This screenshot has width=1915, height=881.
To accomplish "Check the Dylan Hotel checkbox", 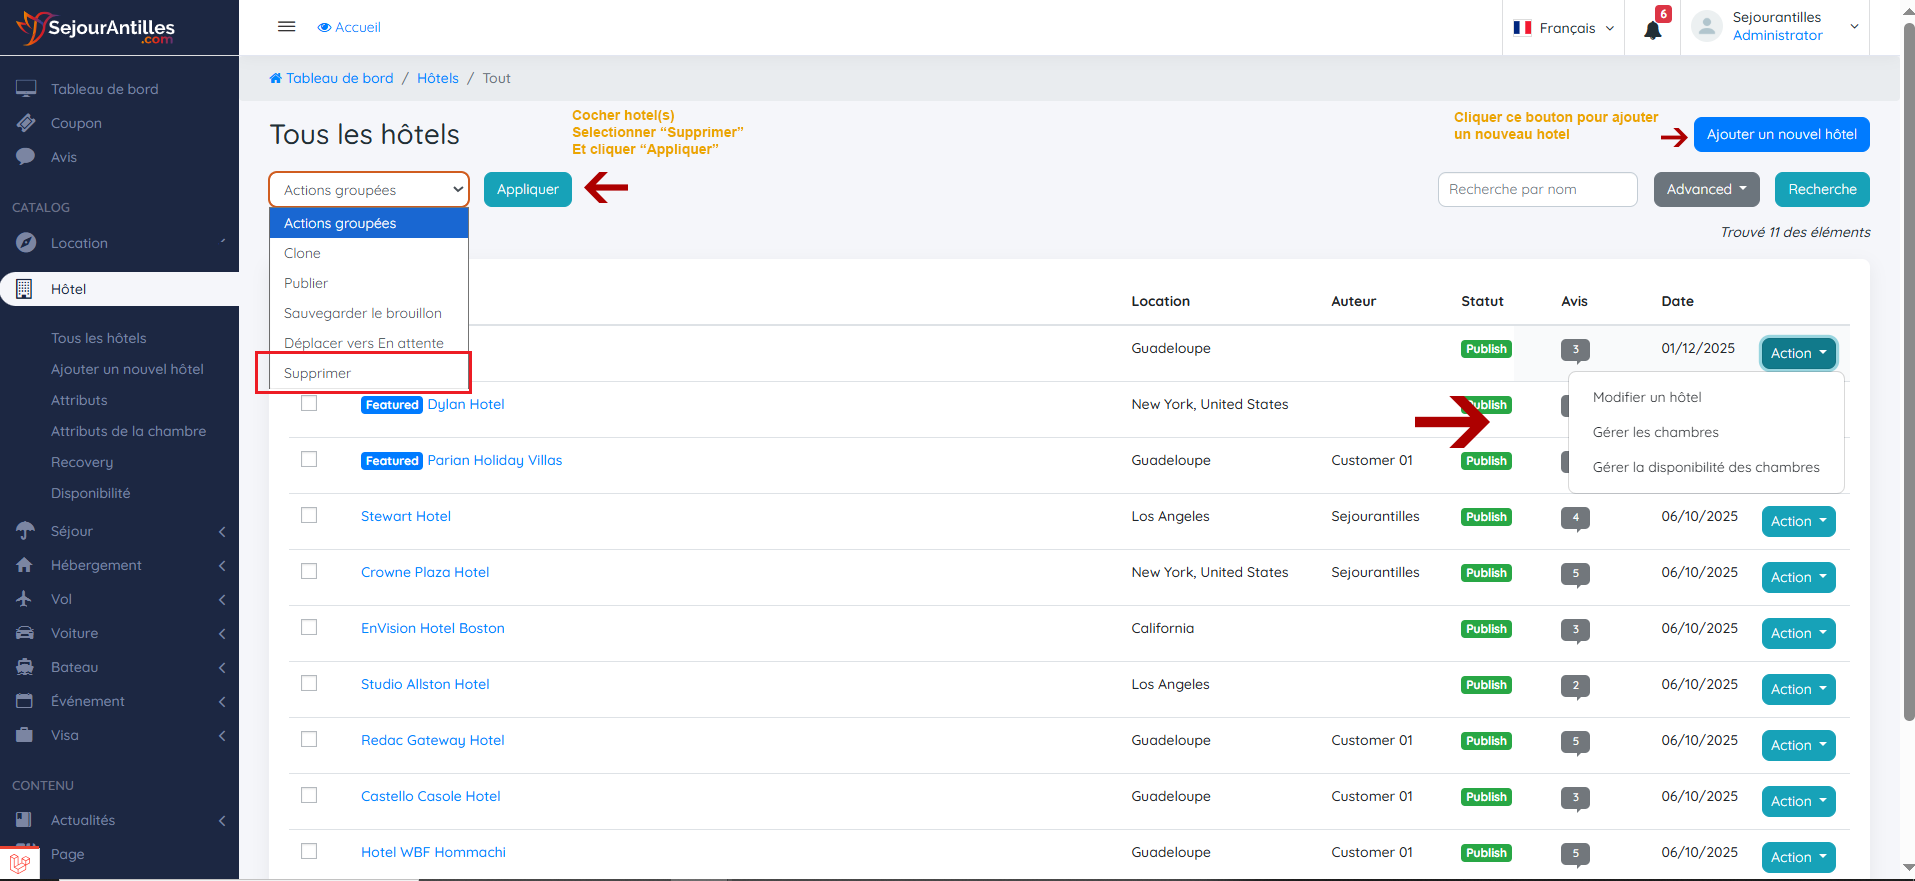I will pyautogui.click(x=309, y=403).
